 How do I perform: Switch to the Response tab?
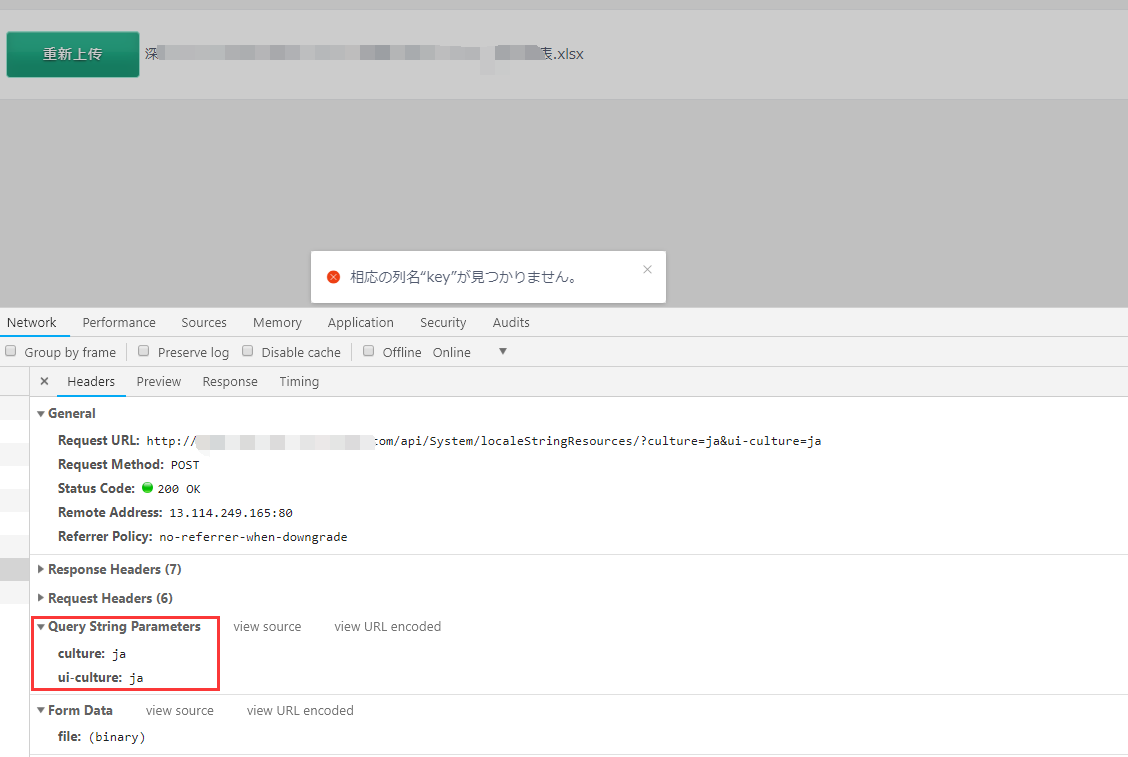(x=230, y=381)
